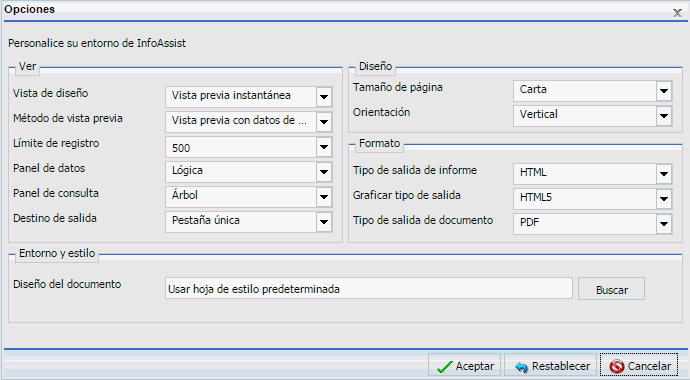
Task: Click the 'Opciones' dialog title
Action: [x=29, y=9]
